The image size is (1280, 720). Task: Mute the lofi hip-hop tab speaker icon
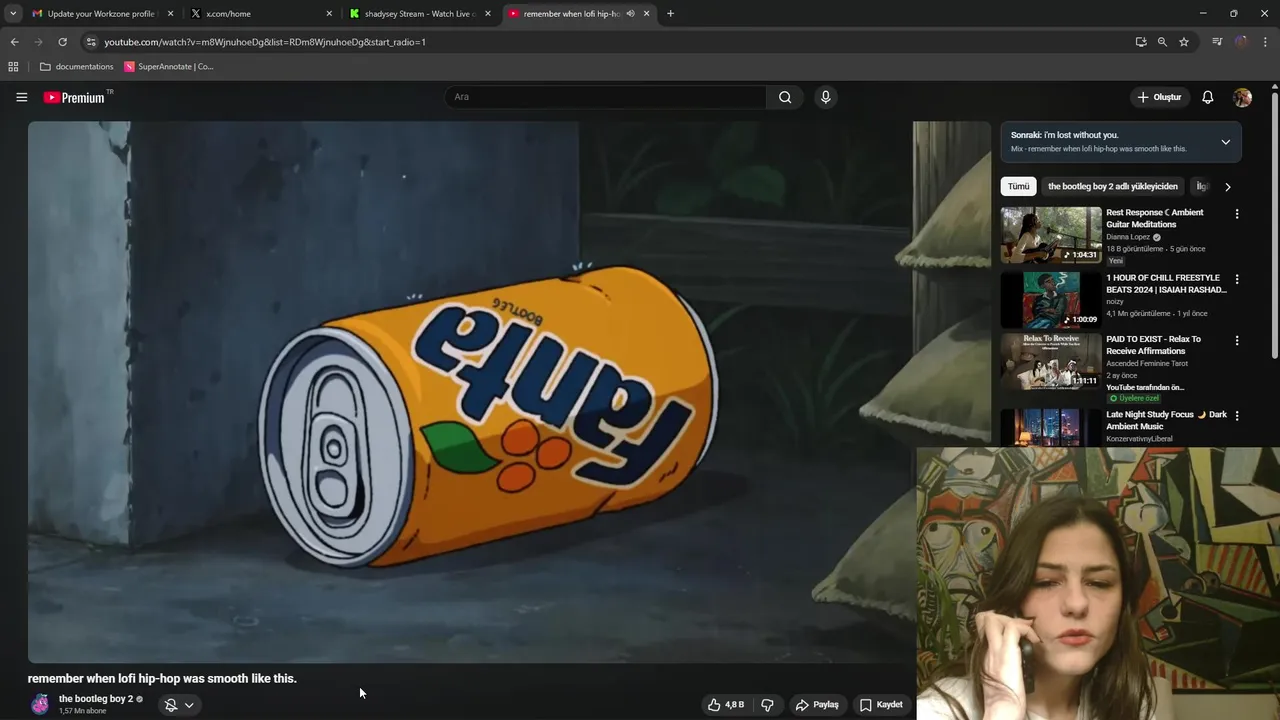tap(630, 14)
